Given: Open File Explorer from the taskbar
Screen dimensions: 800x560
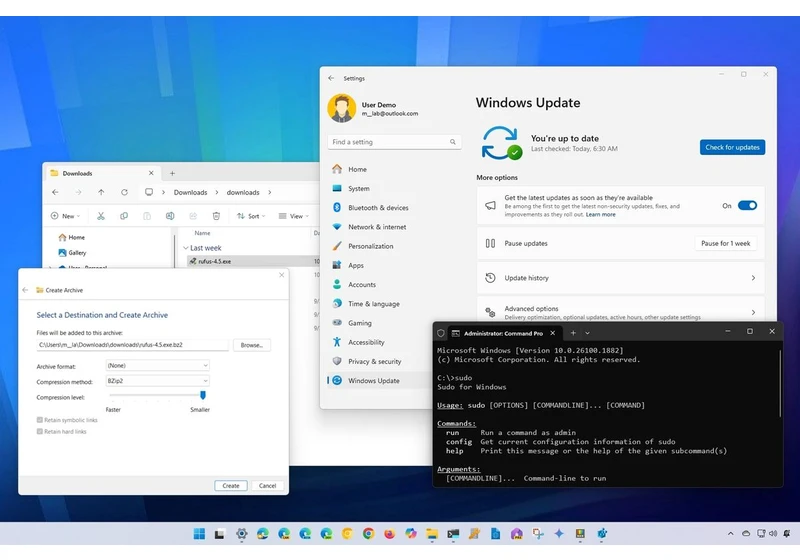Looking at the screenshot, I should 432,533.
